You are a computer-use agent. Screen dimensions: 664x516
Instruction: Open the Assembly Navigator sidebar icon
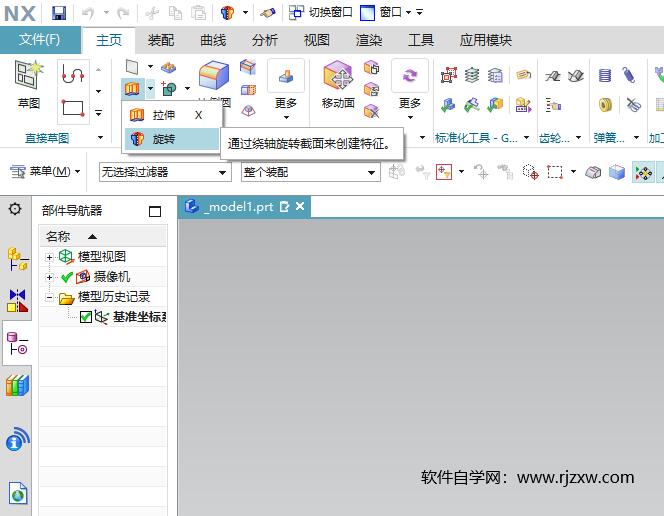coord(17,259)
